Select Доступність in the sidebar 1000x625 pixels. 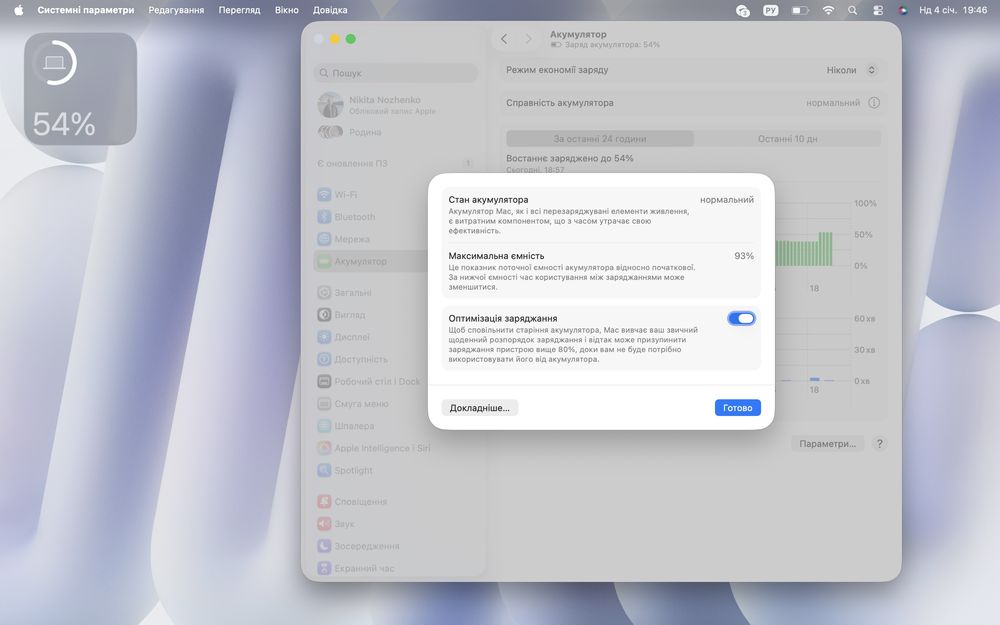click(x=395, y=359)
